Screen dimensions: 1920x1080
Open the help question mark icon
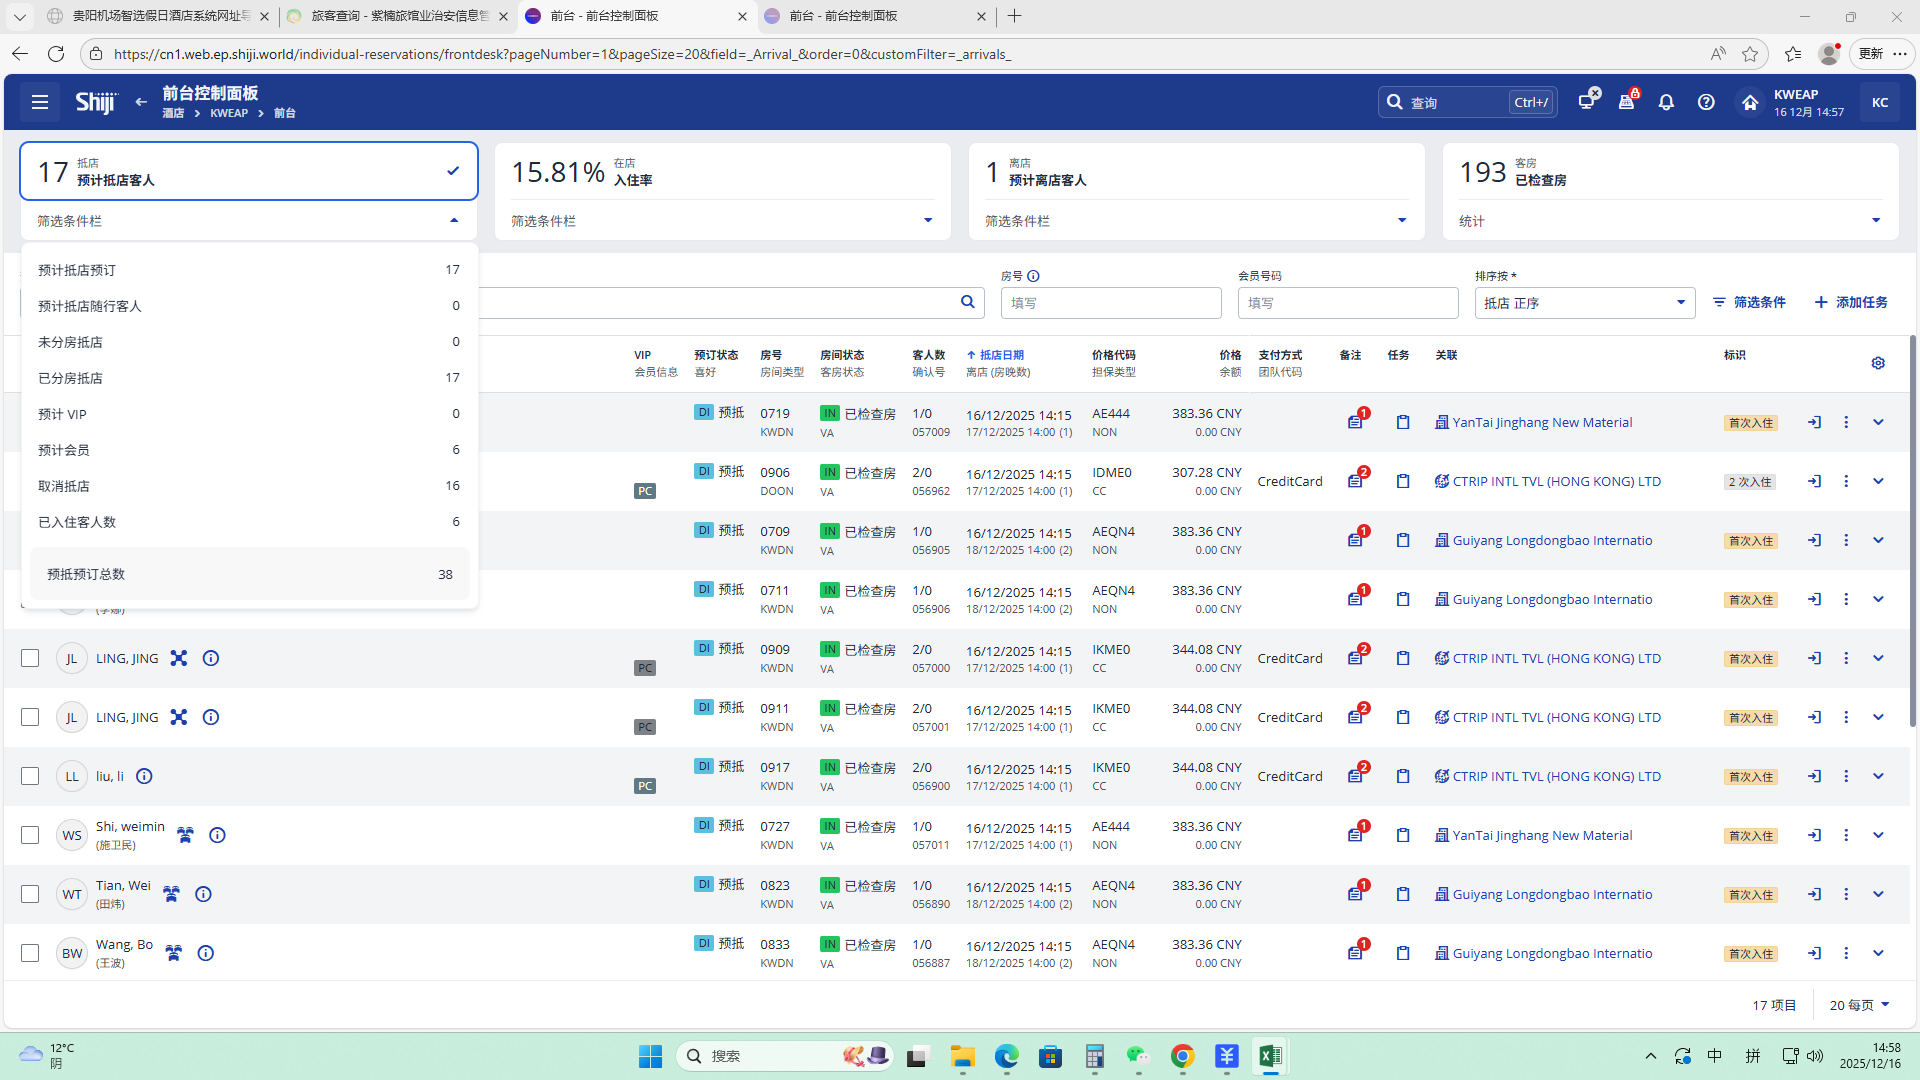(x=1706, y=102)
